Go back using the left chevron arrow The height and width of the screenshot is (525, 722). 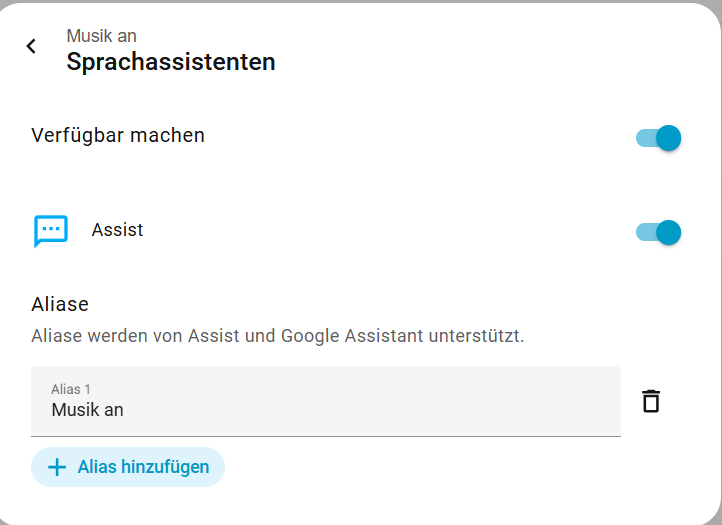pyautogui.click(x=31, y=46)
